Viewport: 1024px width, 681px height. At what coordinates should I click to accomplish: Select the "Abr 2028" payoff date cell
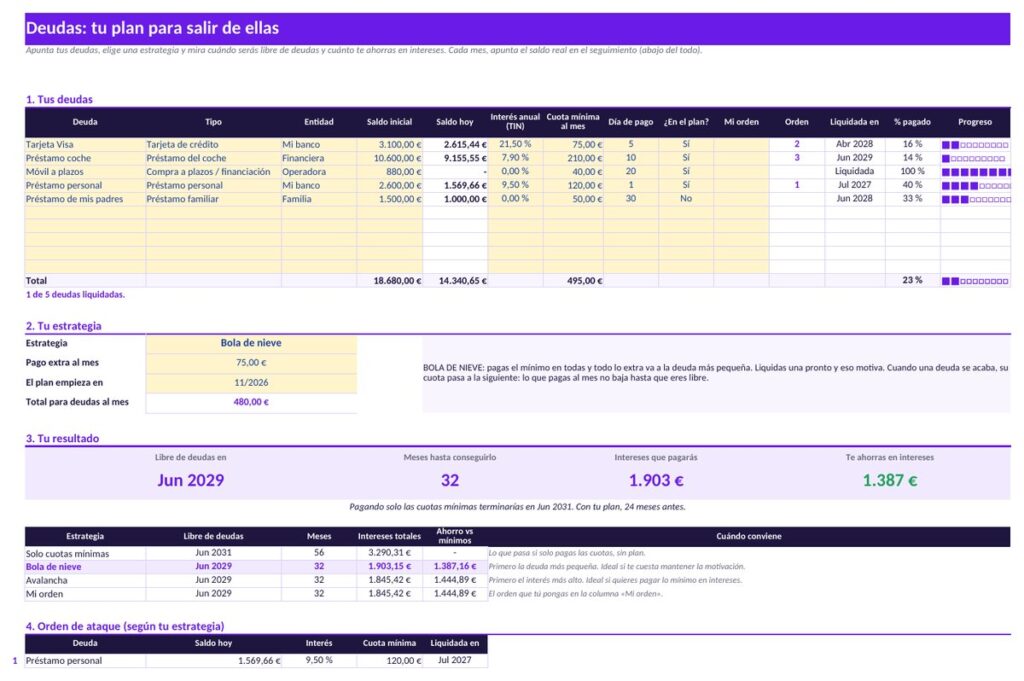(x=854, y=144)
